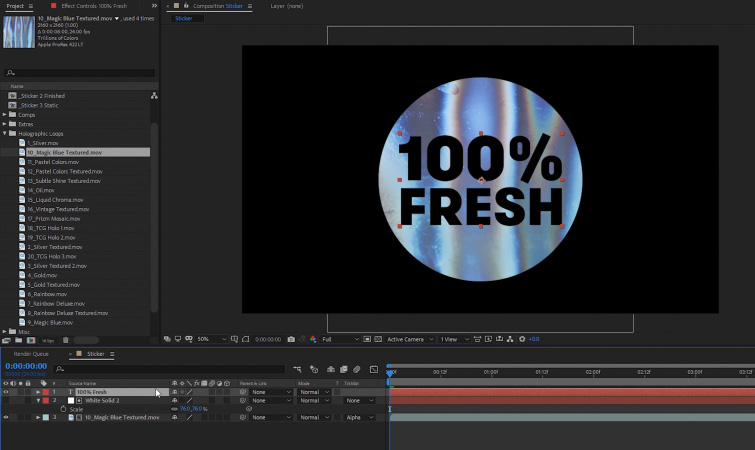Open the 1 View layout dropdown
Screen dimensions: 755x450
click(x=454, y=339)
